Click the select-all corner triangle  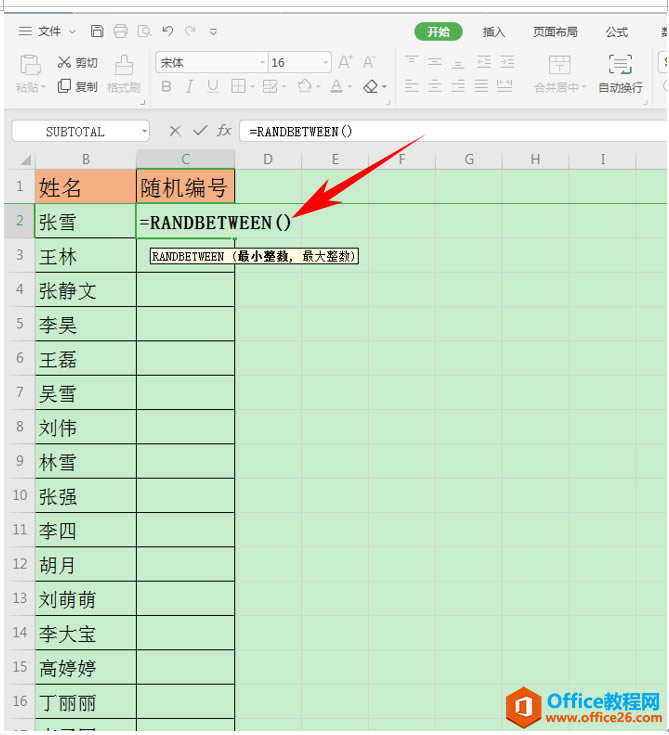26,160
